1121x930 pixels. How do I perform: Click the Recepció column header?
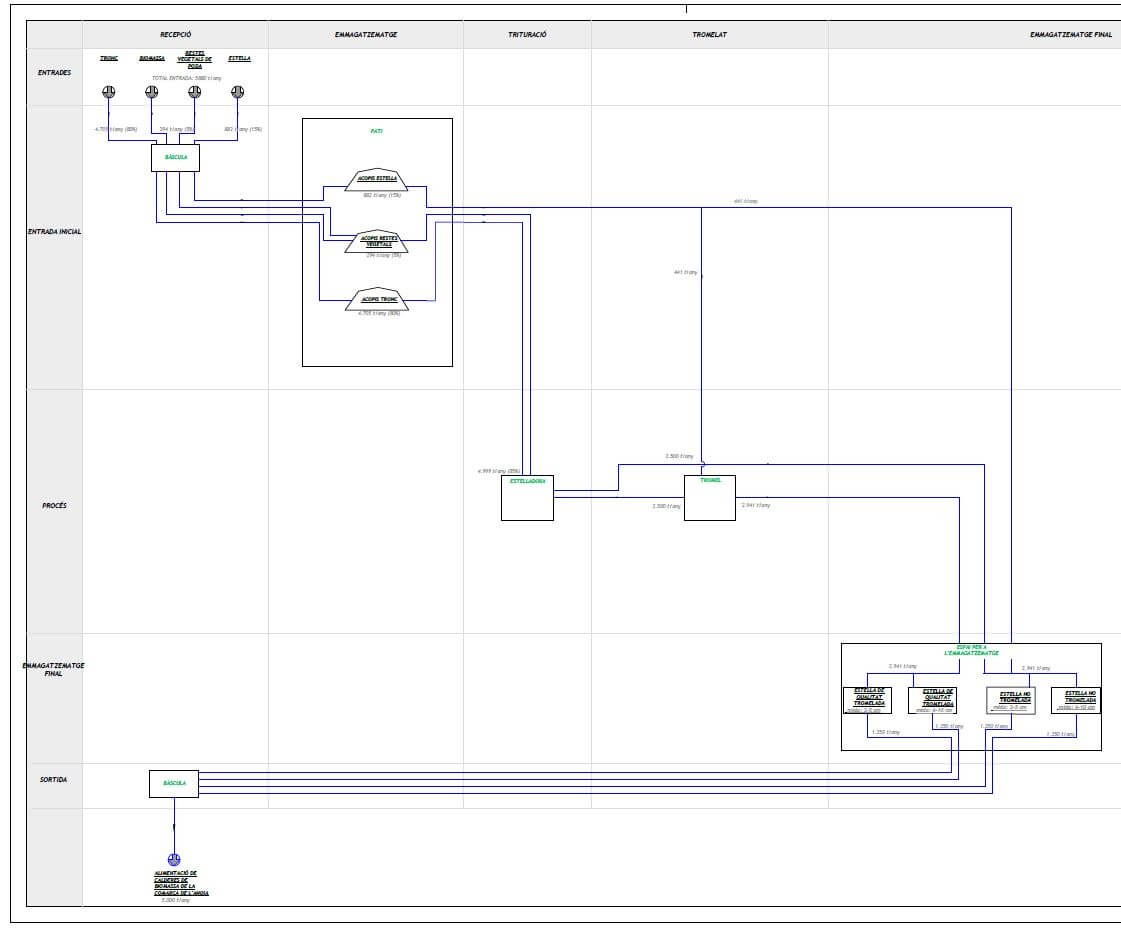(x=175, y=34)
